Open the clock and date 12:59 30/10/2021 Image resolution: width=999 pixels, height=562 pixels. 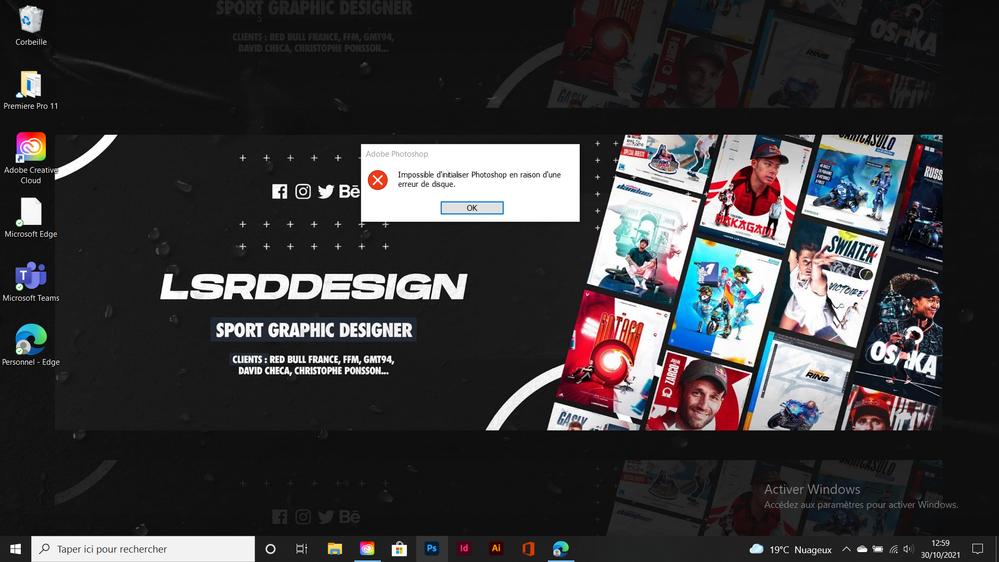pyautogui.click(x=940, y=549)
